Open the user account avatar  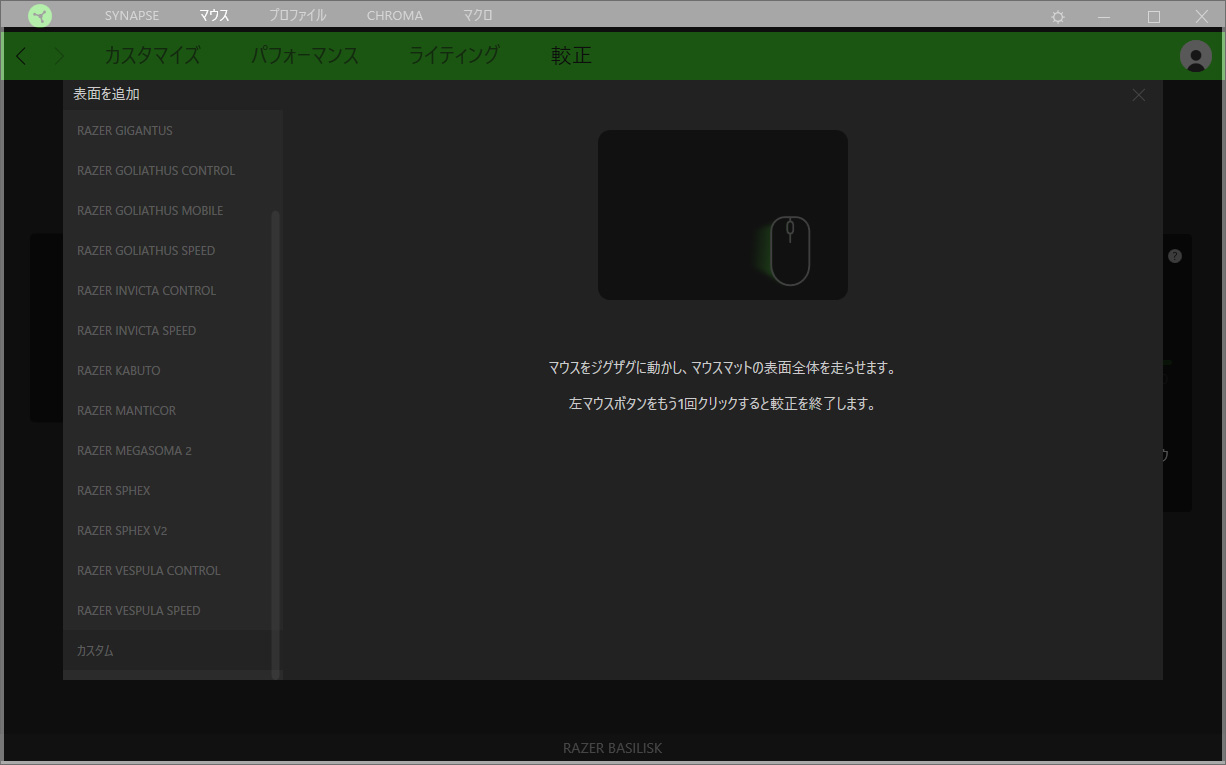(1196, 56)
